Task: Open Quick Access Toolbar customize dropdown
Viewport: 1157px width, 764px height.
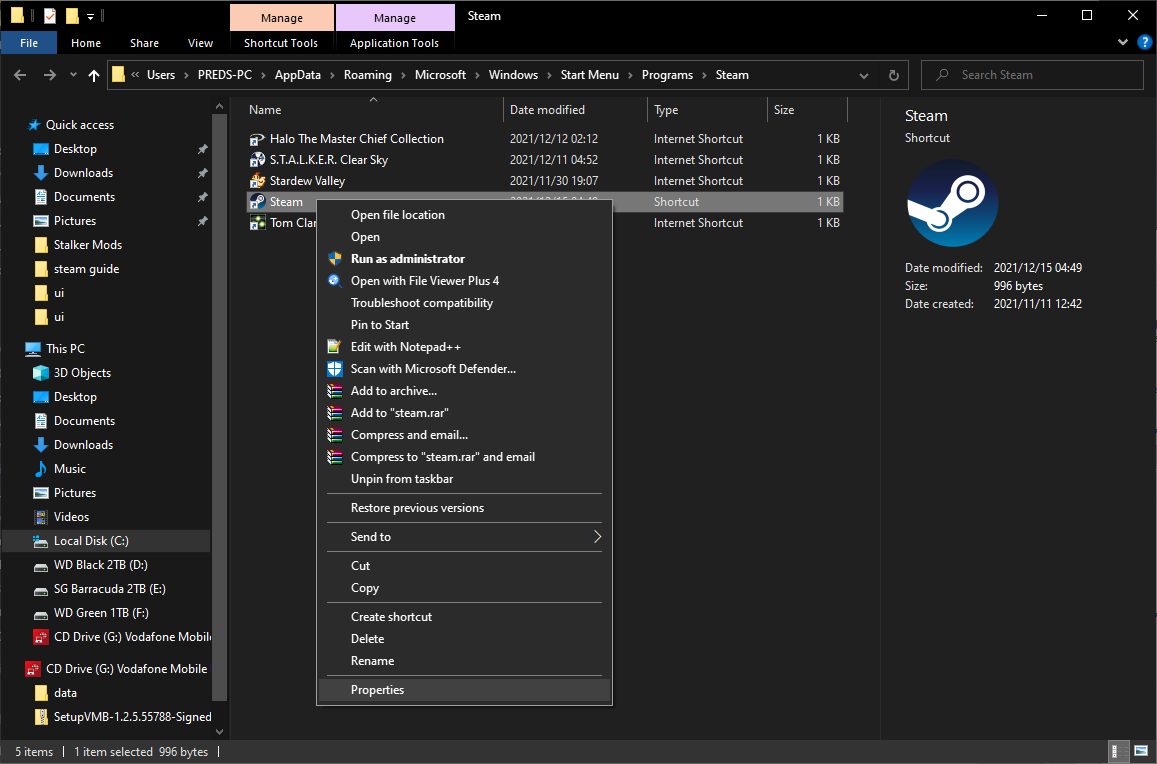Action: coord(90,16)
